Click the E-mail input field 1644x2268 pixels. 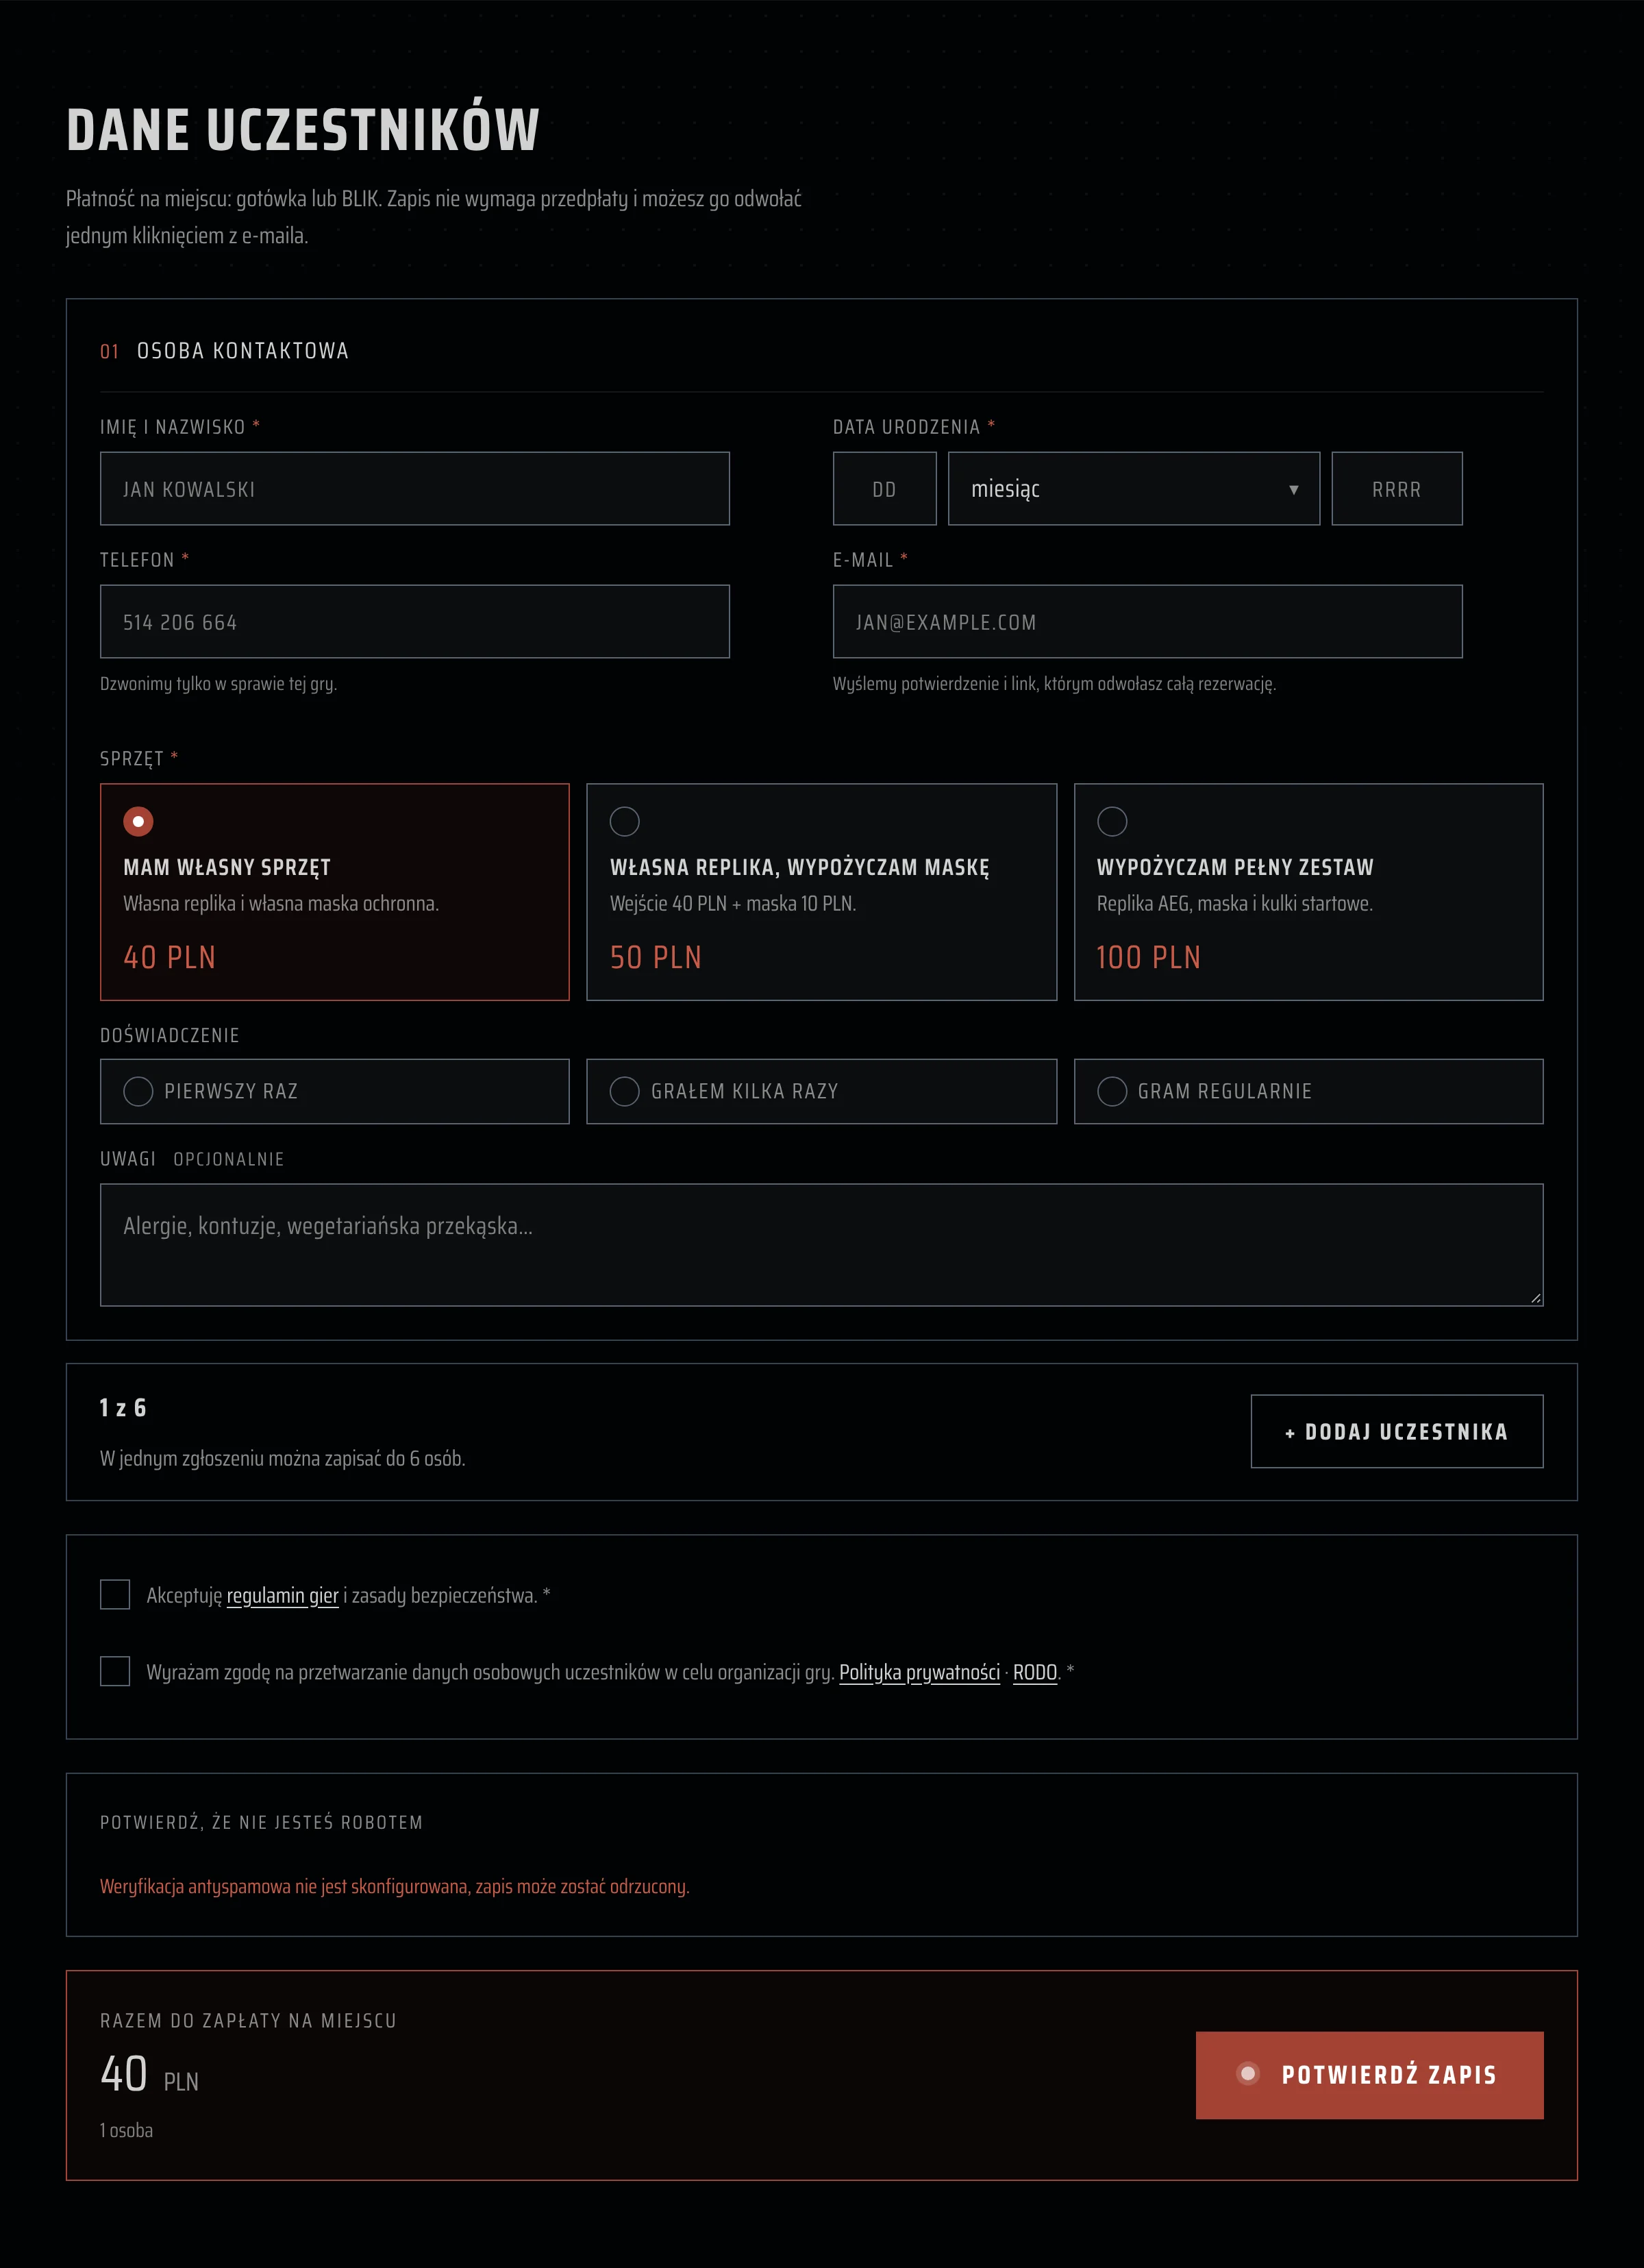pyautogui.click(x=1148, y=621)
